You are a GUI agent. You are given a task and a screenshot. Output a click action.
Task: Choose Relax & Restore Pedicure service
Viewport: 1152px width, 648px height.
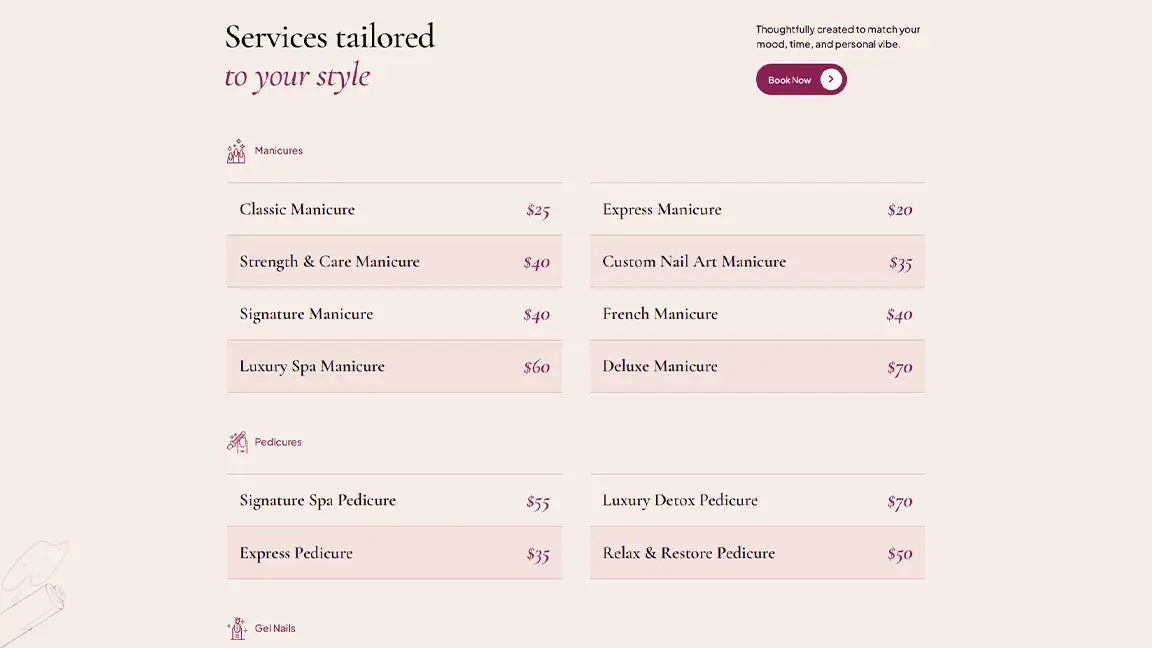pos(757,553)
